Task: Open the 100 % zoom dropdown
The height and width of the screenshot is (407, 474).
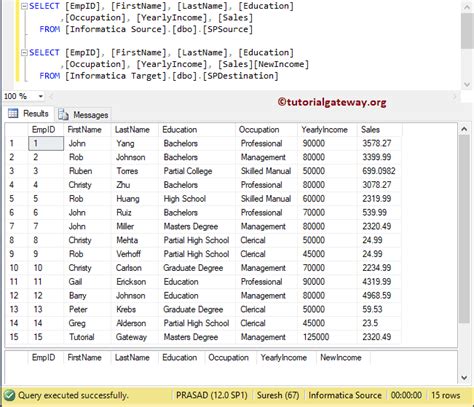Action: tap(40, 96)
